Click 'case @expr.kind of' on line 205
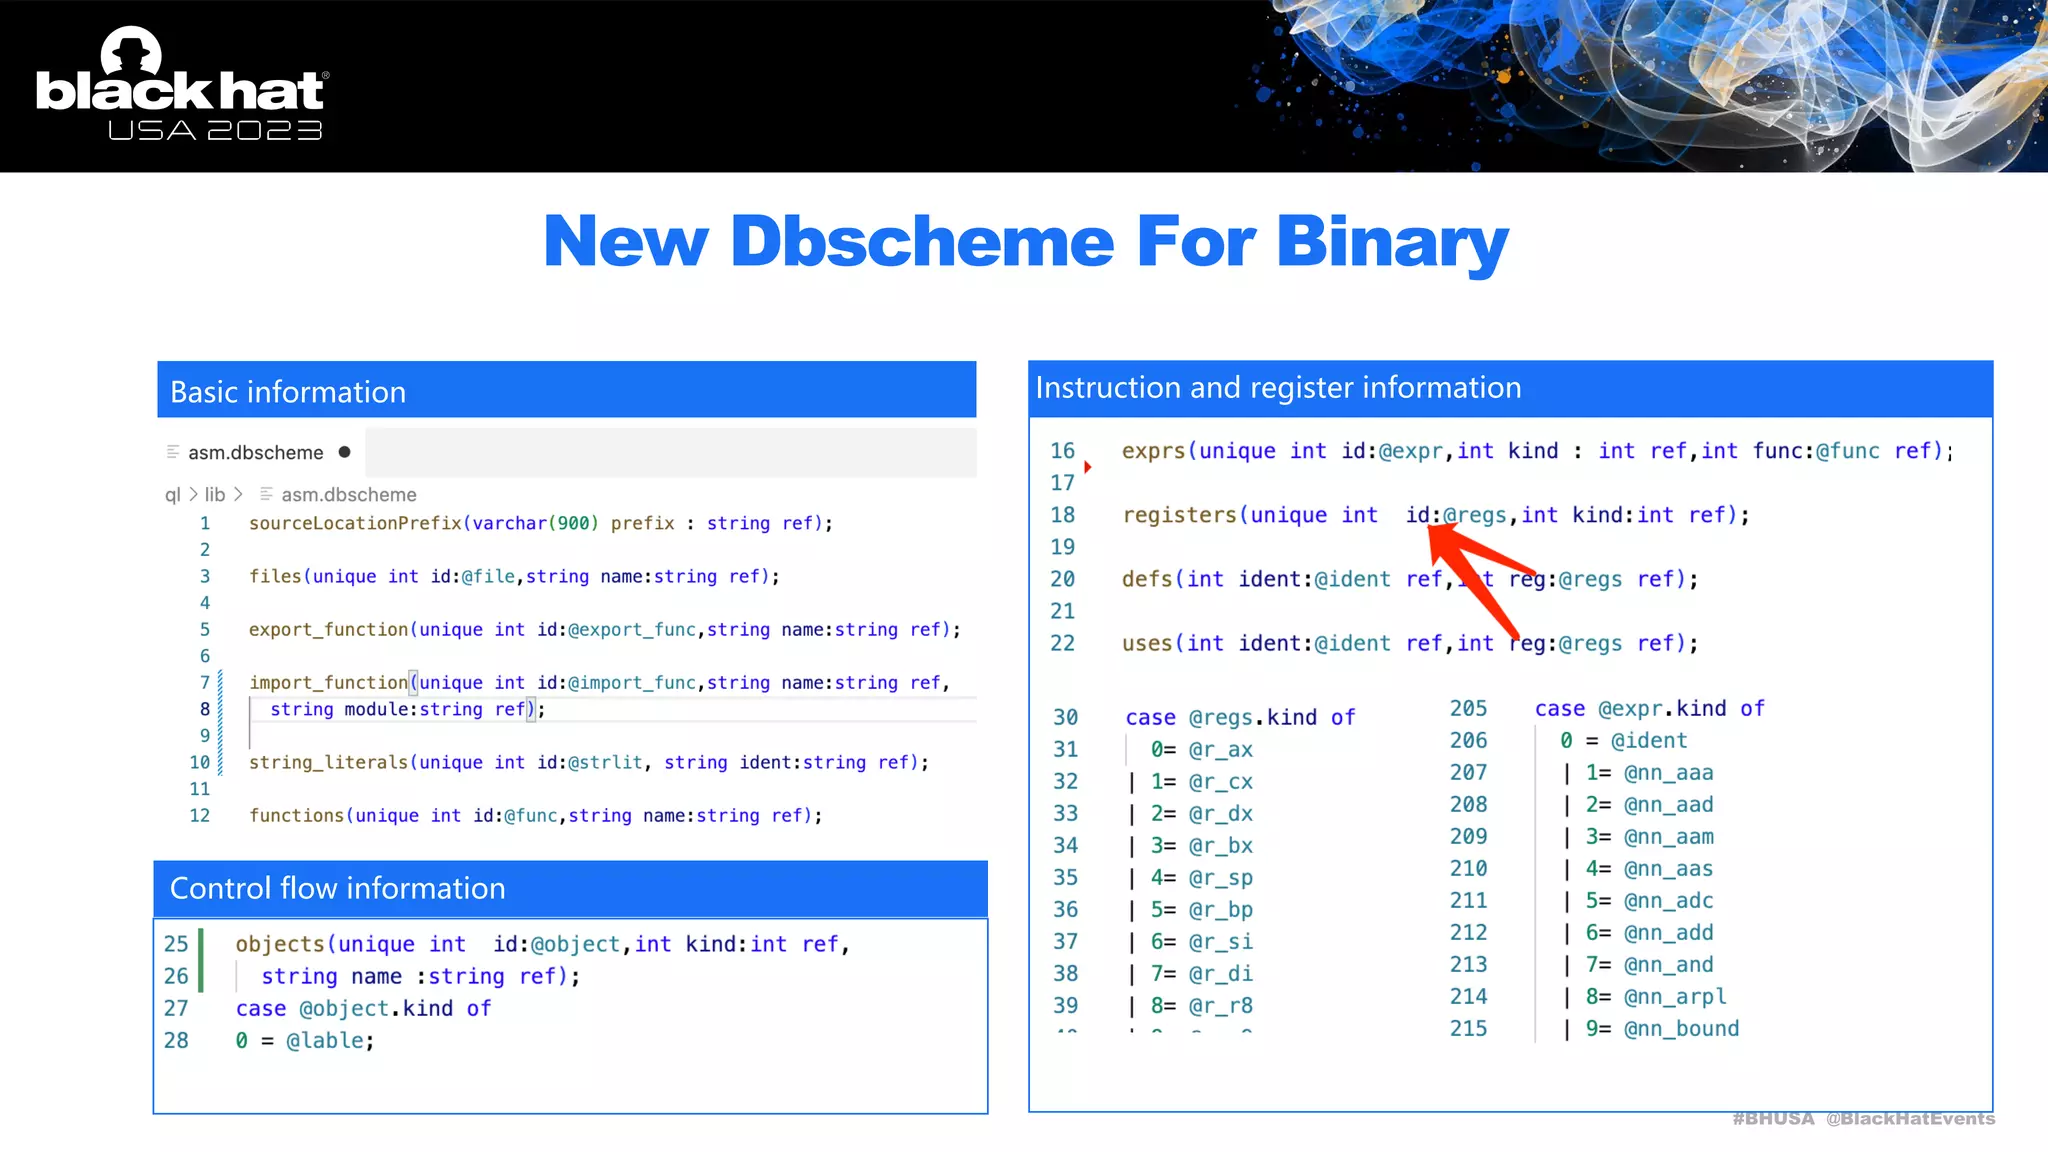2048x1152 pixels. click(1650, 708)
